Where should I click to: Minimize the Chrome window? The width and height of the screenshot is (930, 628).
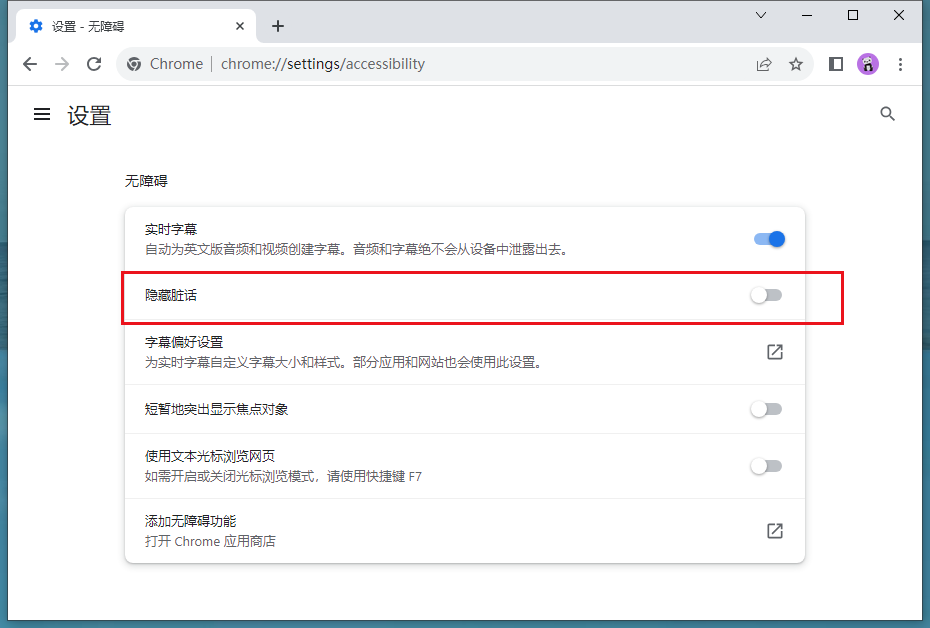click(807, 15)
